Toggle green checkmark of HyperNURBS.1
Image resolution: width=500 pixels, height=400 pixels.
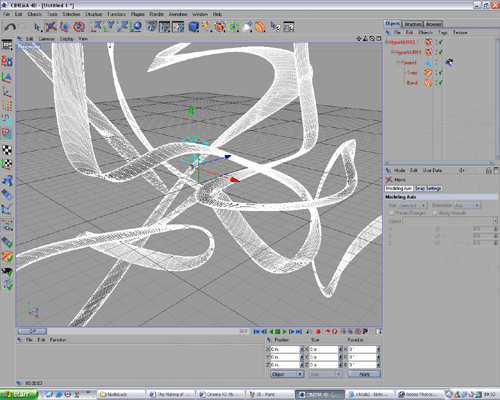pyautogui.click(x=441, y=42)
